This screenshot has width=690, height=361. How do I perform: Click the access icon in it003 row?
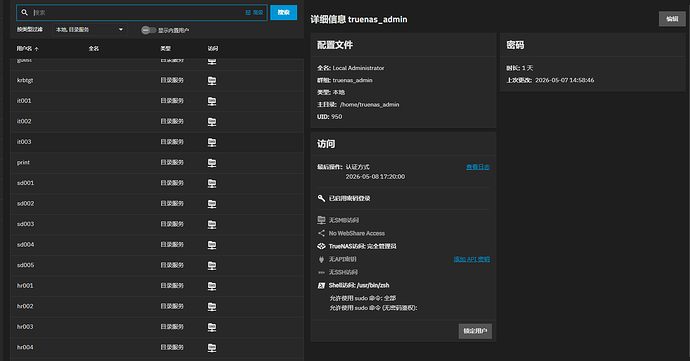(x=212, y=142)
